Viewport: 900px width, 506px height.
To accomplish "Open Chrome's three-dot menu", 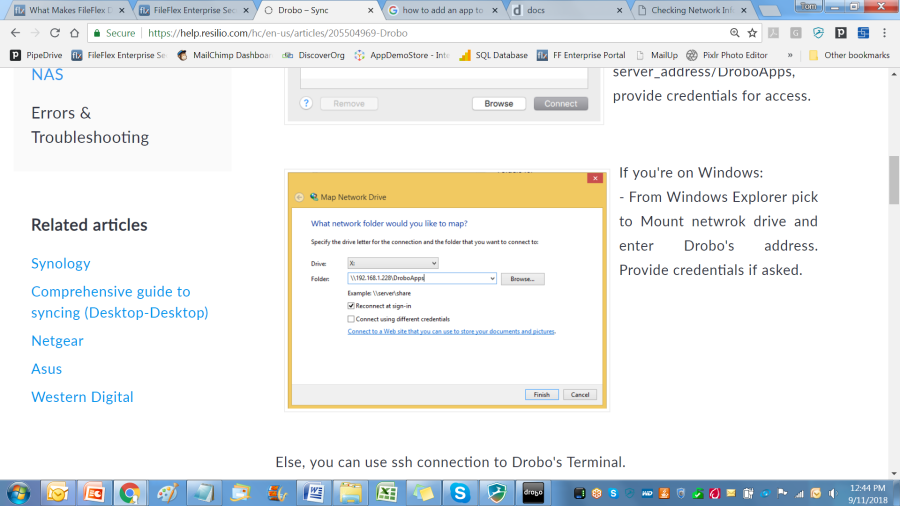I will coord(885,33).
